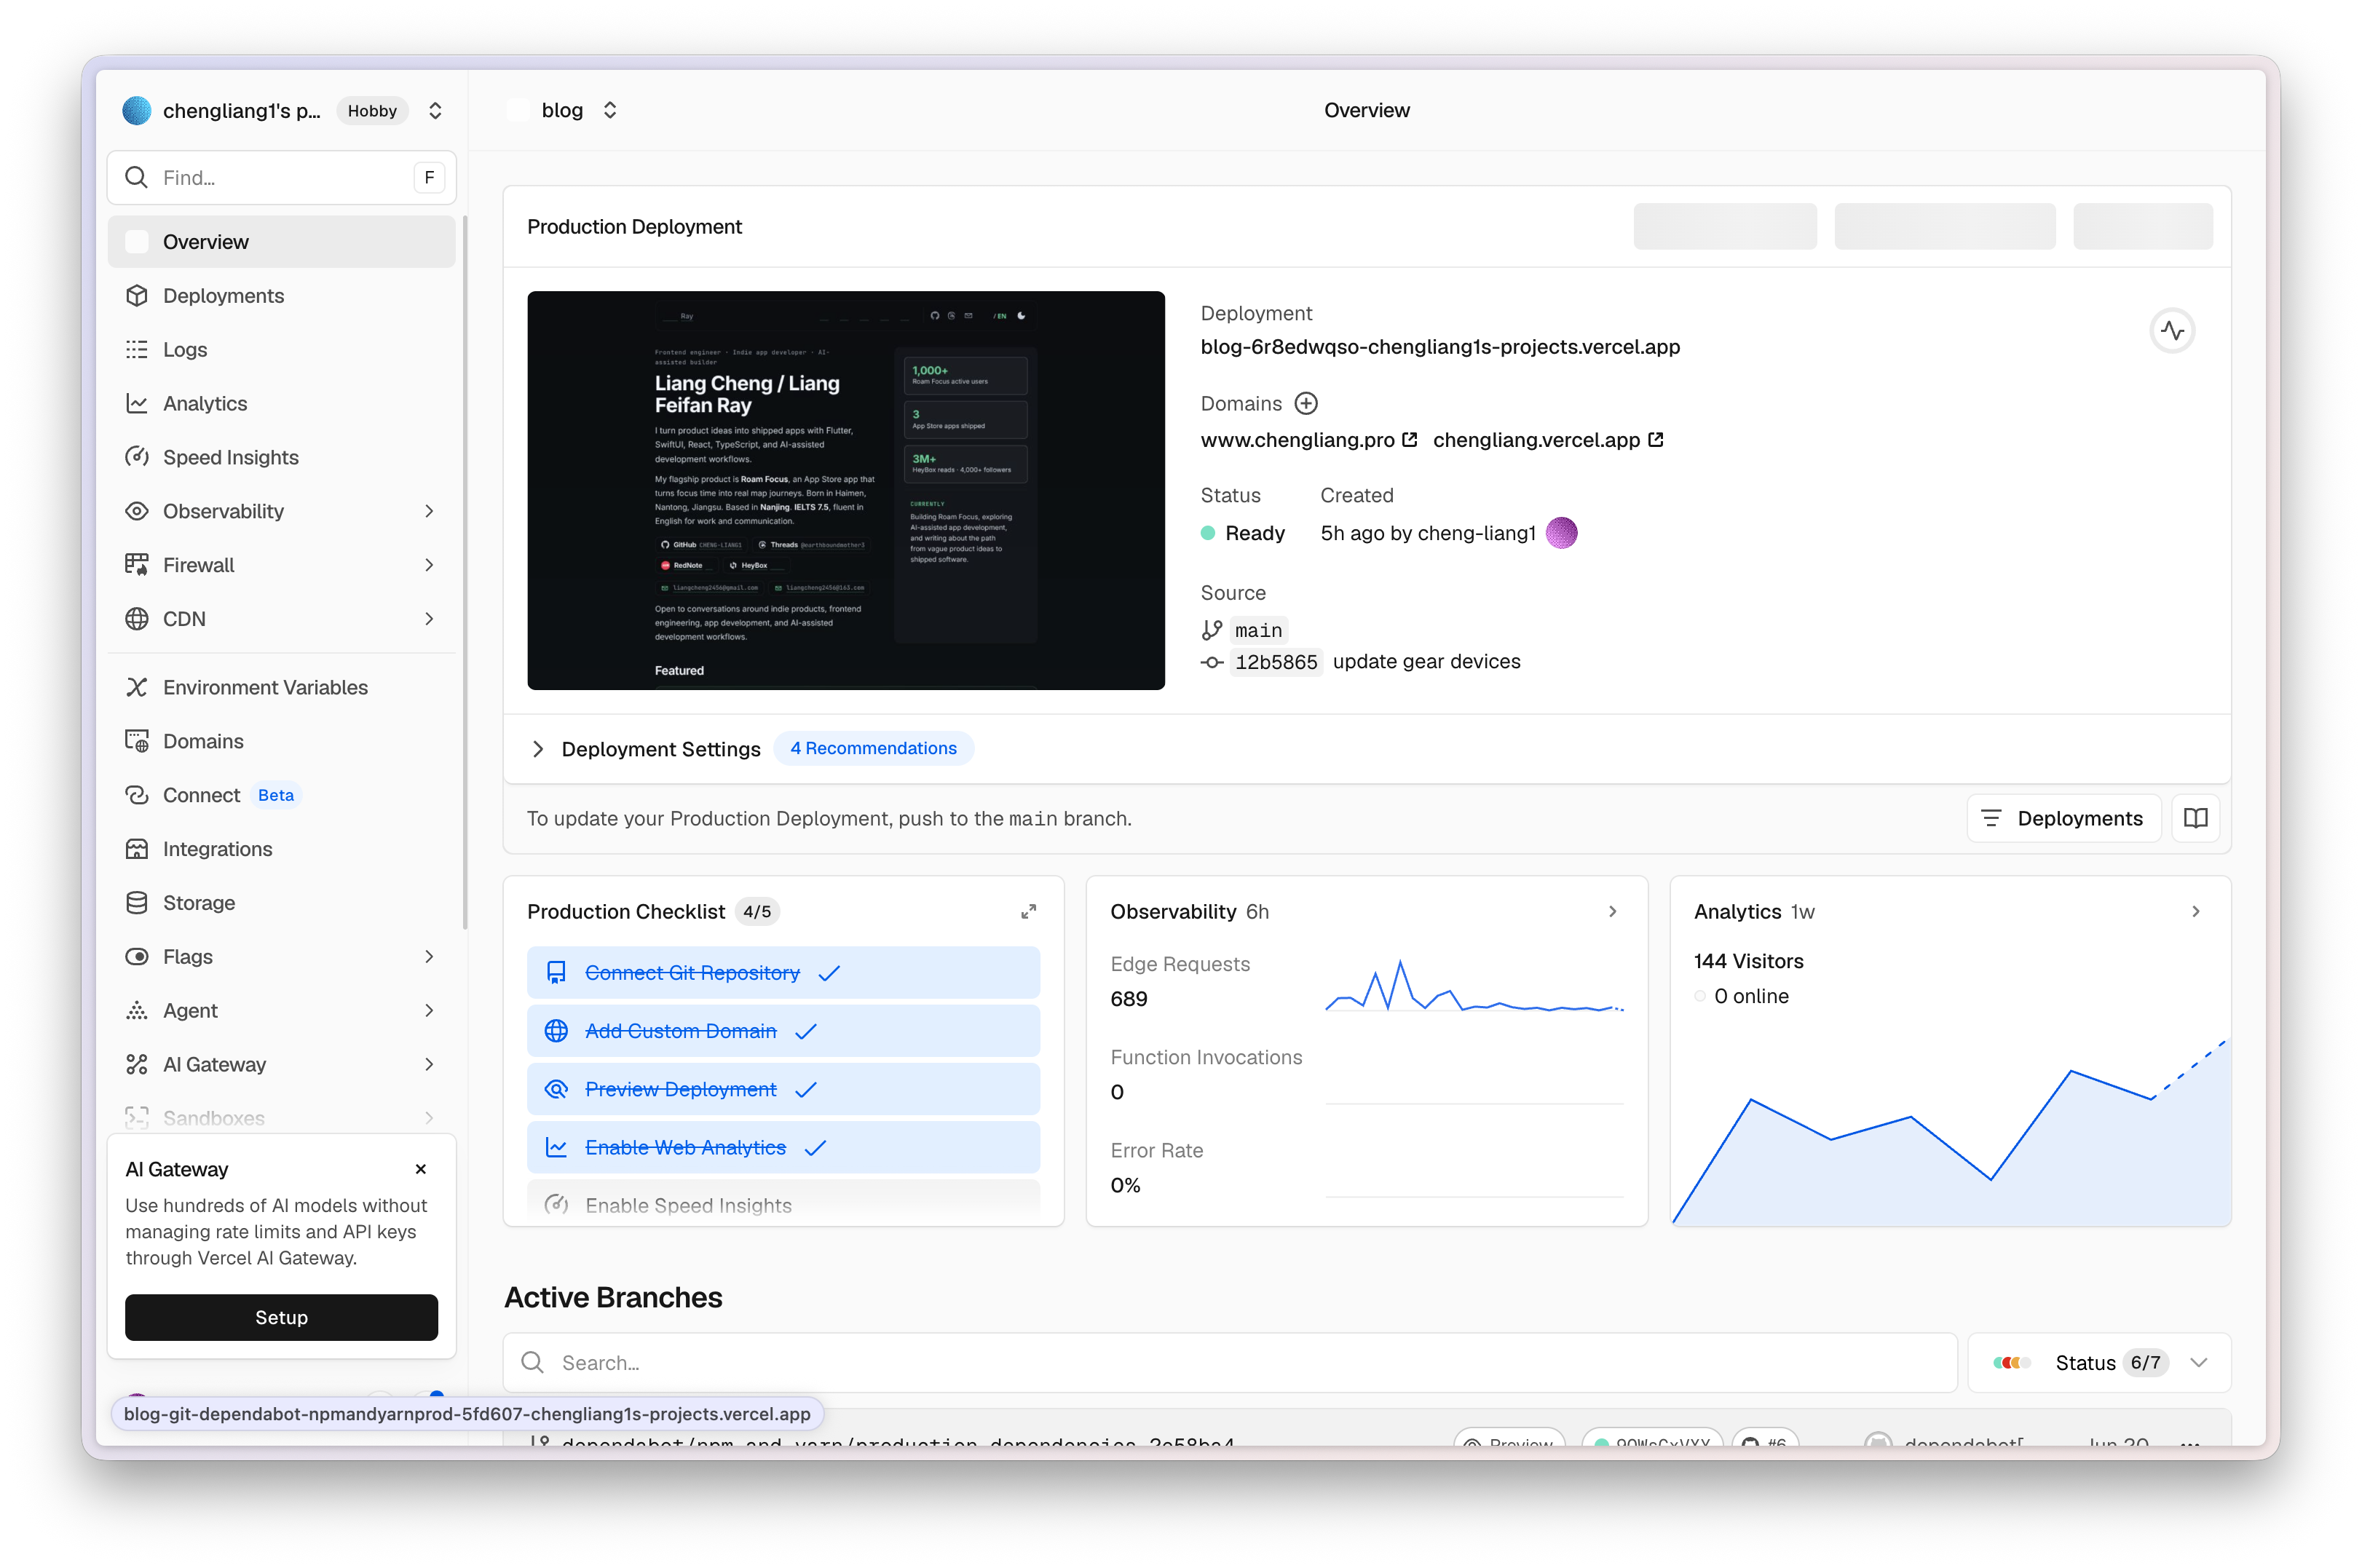Click the CDN globe icon
This screenshot has width=2362, height=1568.
point(137,619)
